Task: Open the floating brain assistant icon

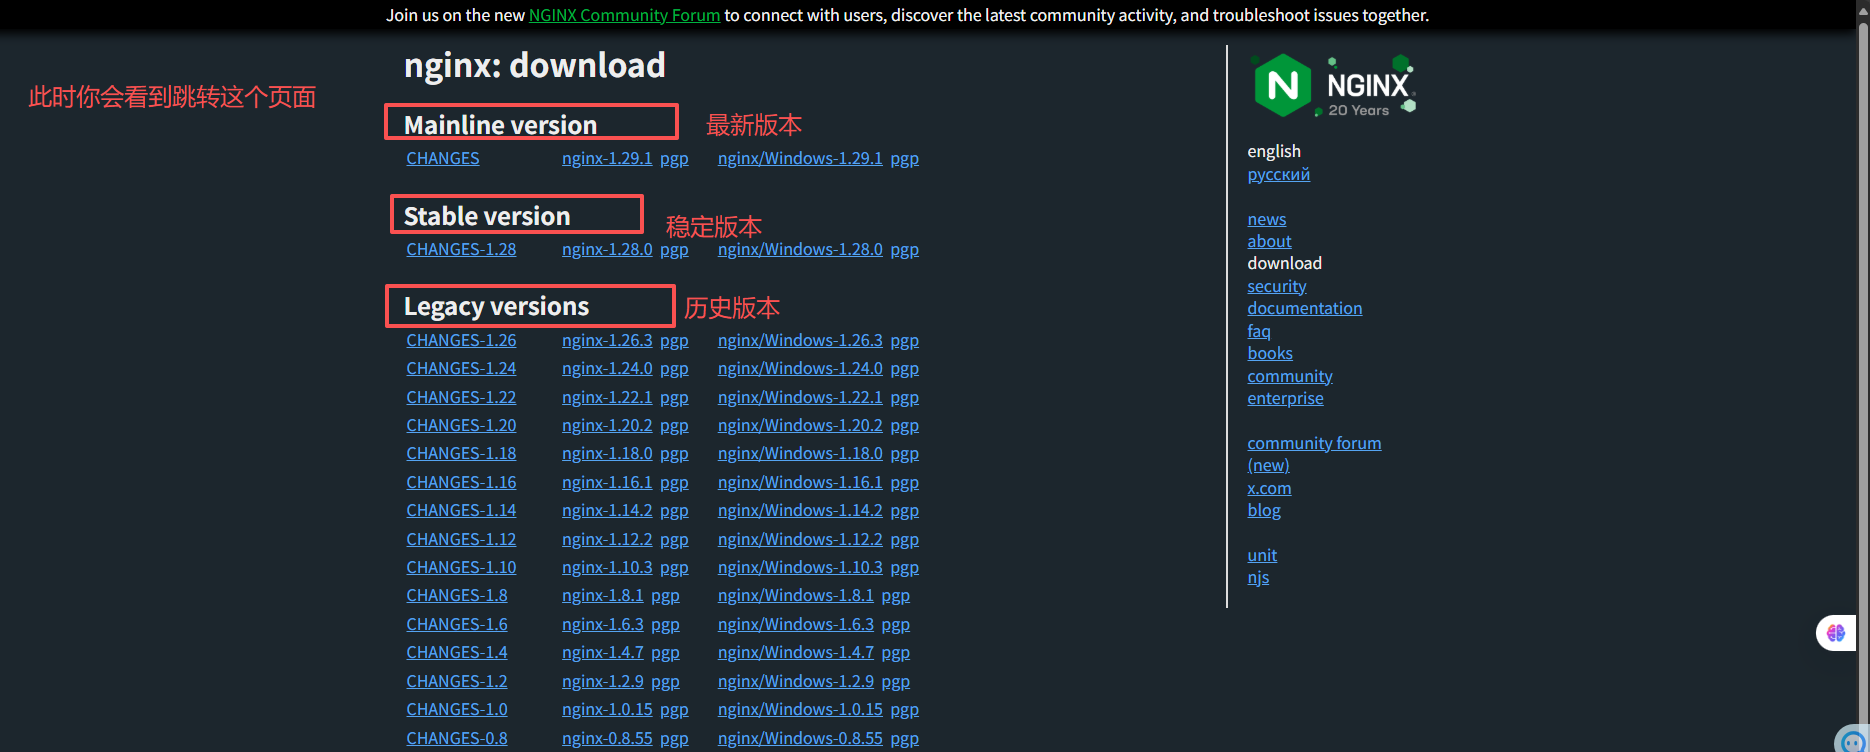Action: 1836,633
